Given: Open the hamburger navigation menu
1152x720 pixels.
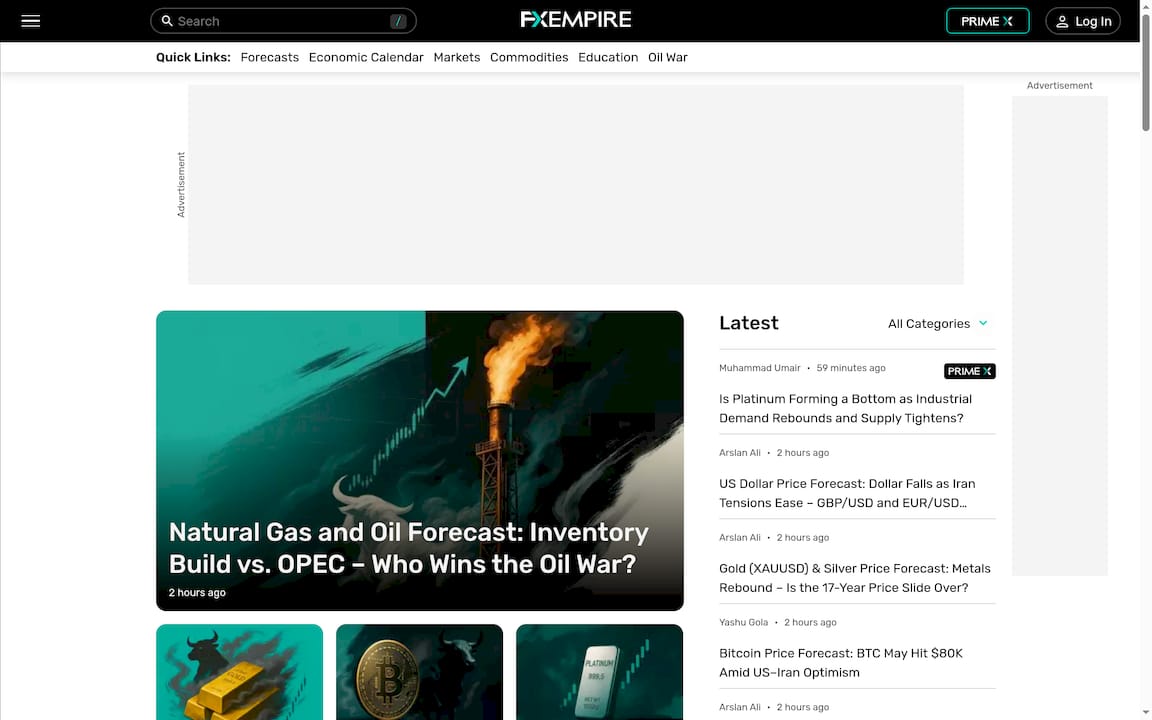Looking at the screenshot, I should pyautogui.click(x=30, y=20).
